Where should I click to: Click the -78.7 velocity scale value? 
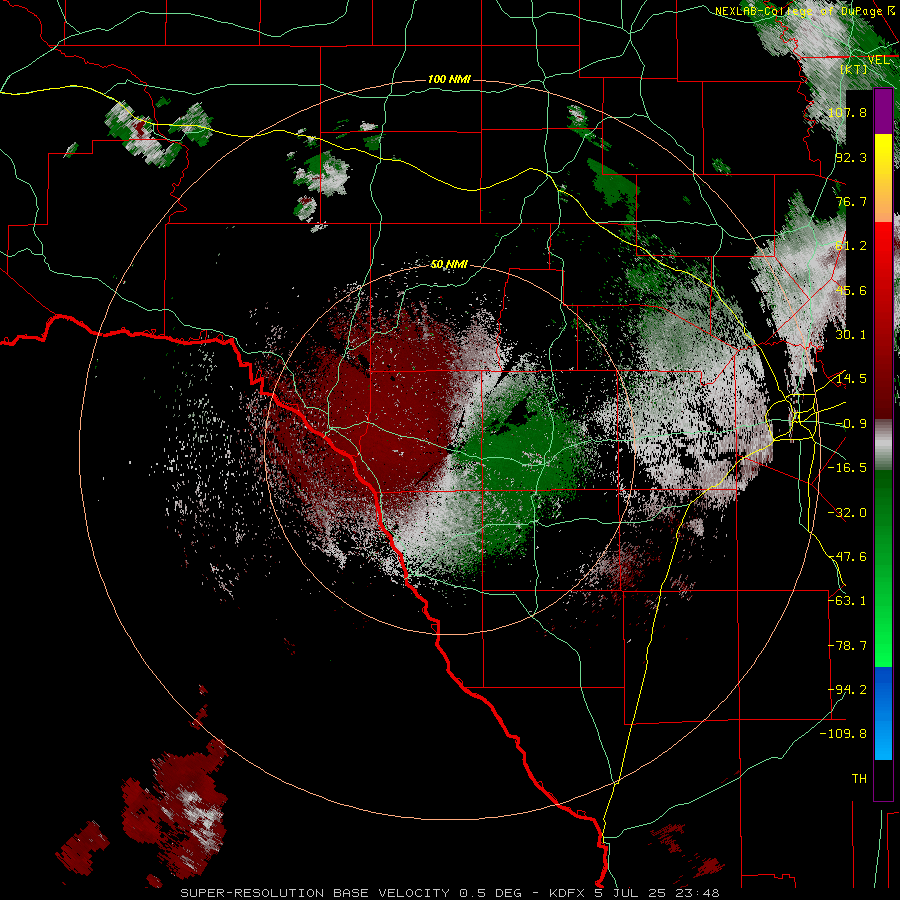tap(847, 646)
